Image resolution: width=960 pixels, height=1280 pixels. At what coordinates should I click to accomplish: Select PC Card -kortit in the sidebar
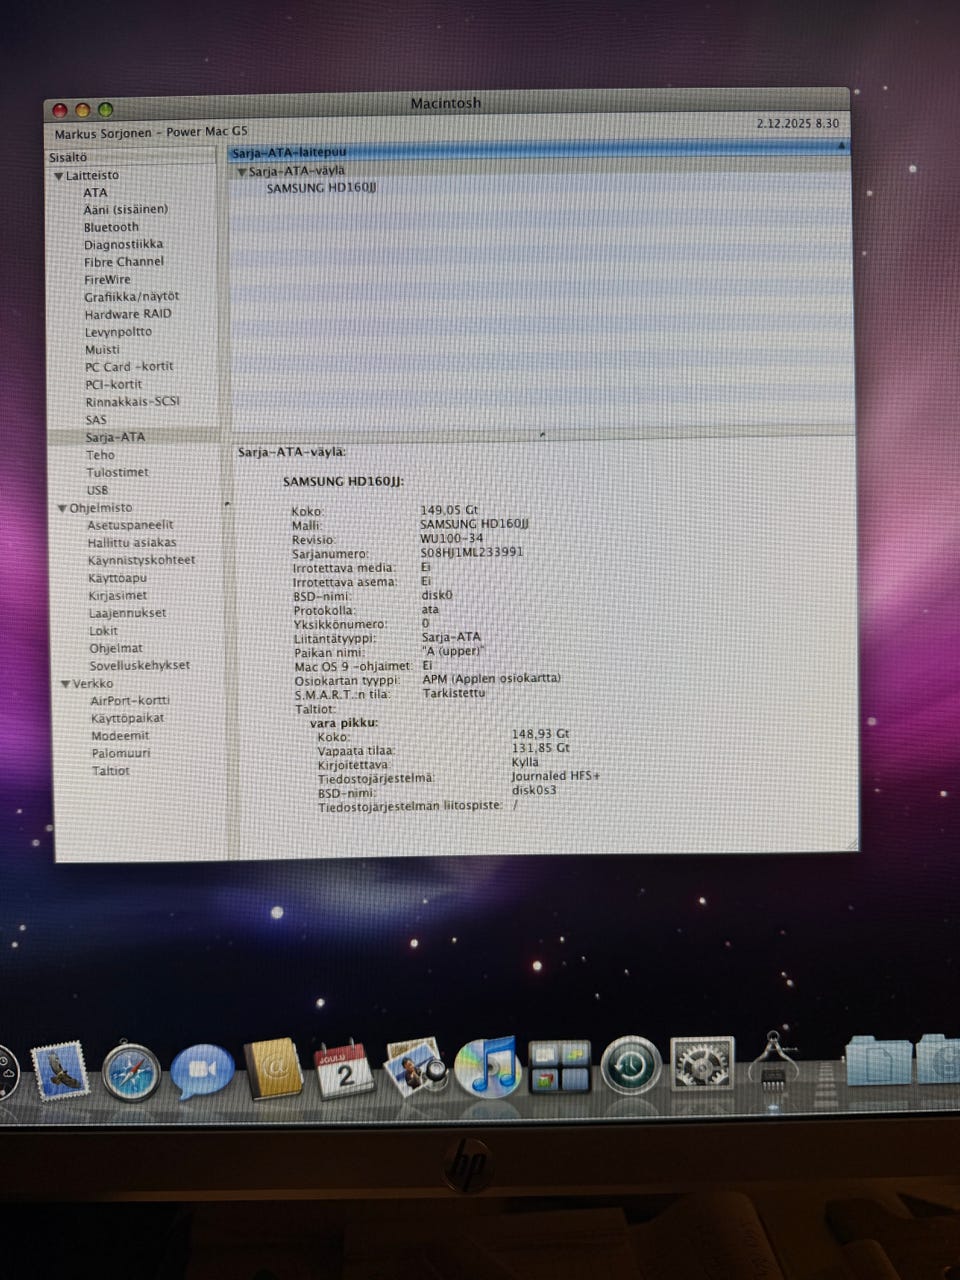pos(129,367)
